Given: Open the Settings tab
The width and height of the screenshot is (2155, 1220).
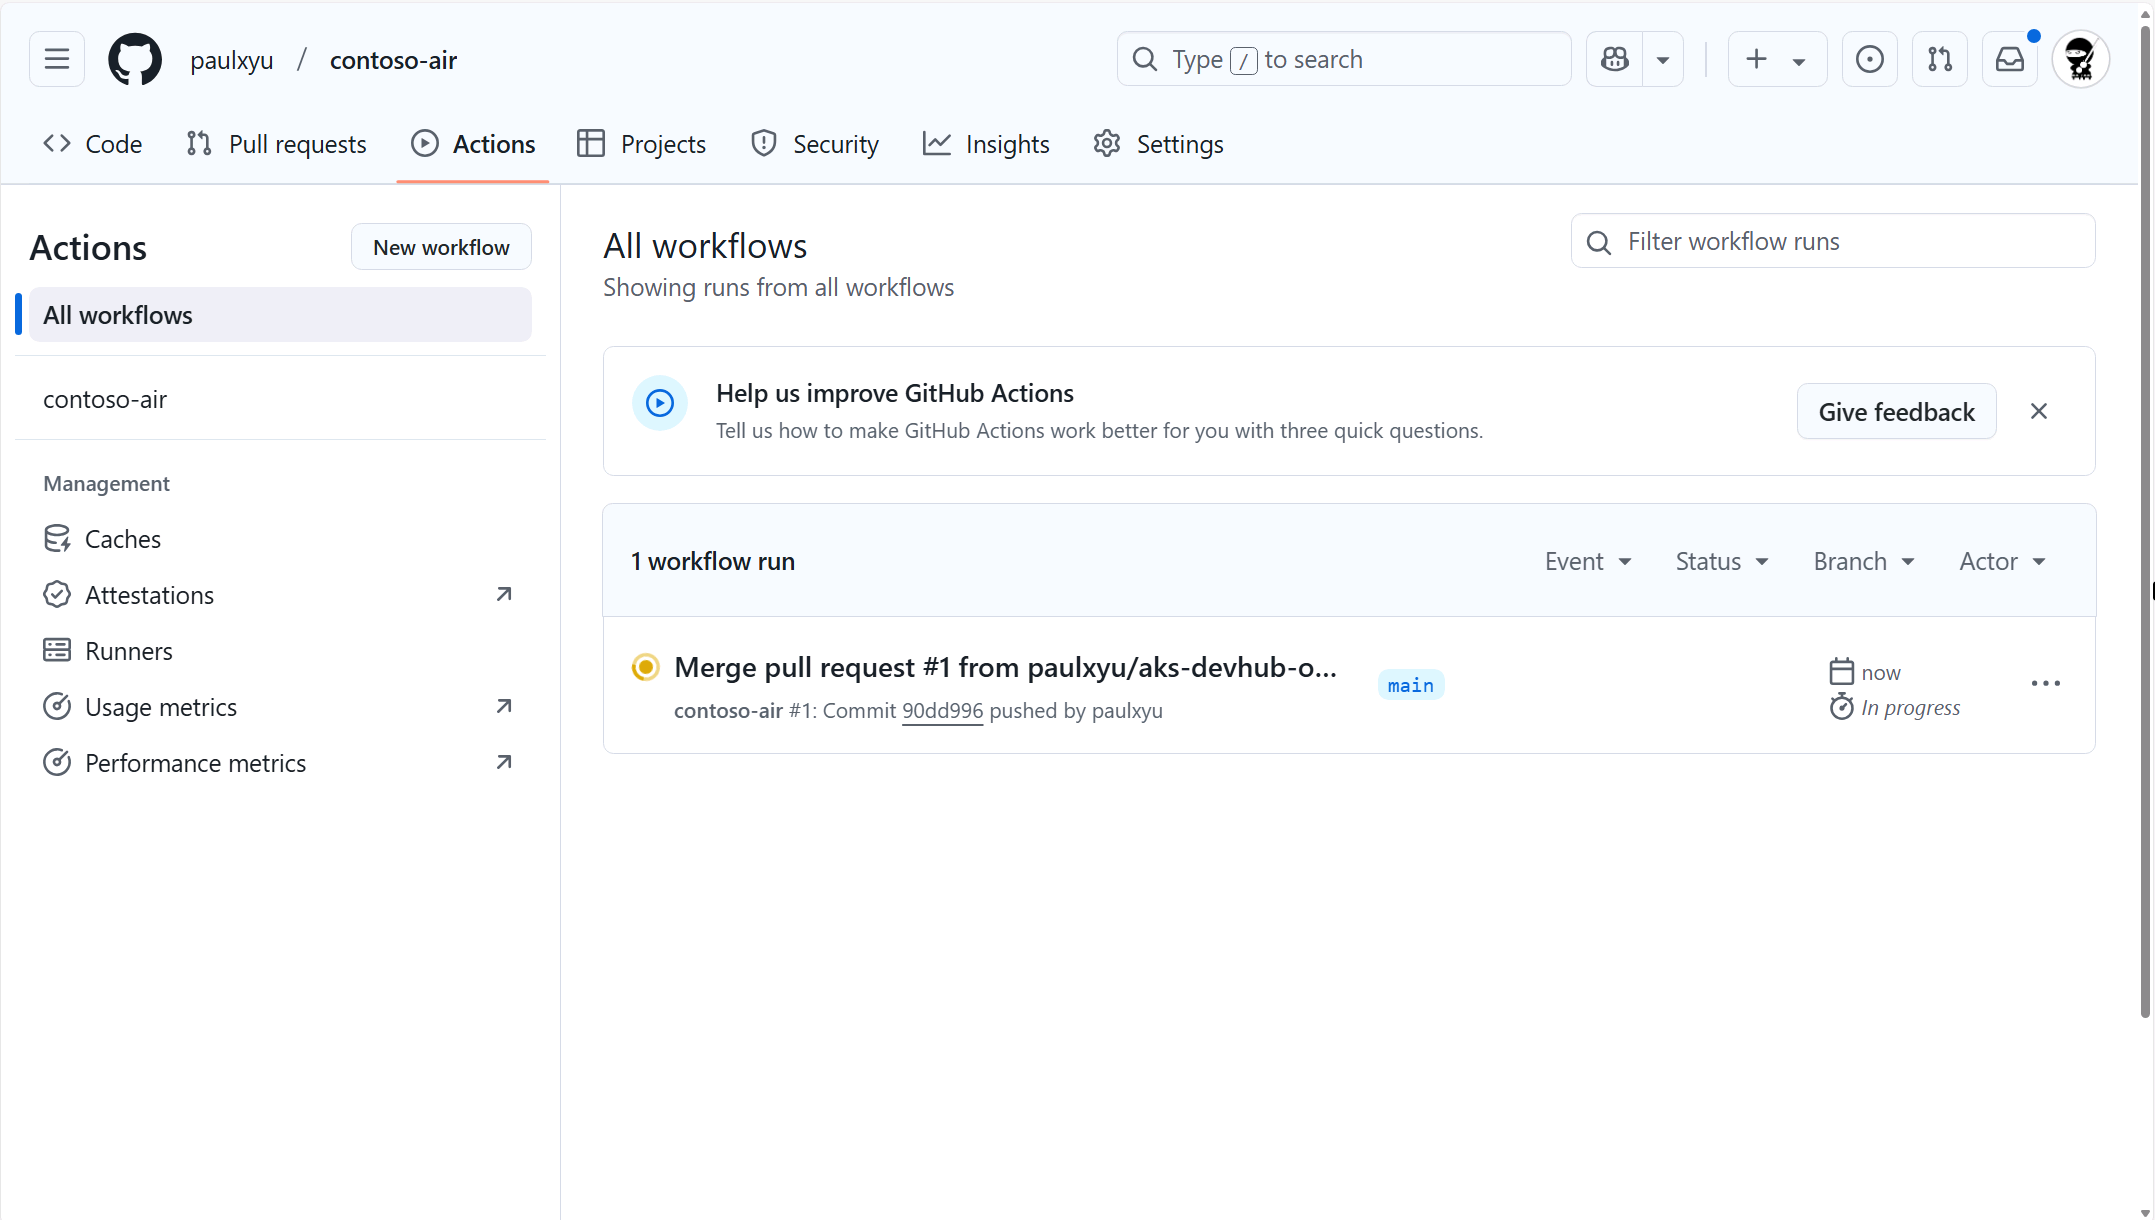Looking at the screenshot, I should [x=1158, y=144].
